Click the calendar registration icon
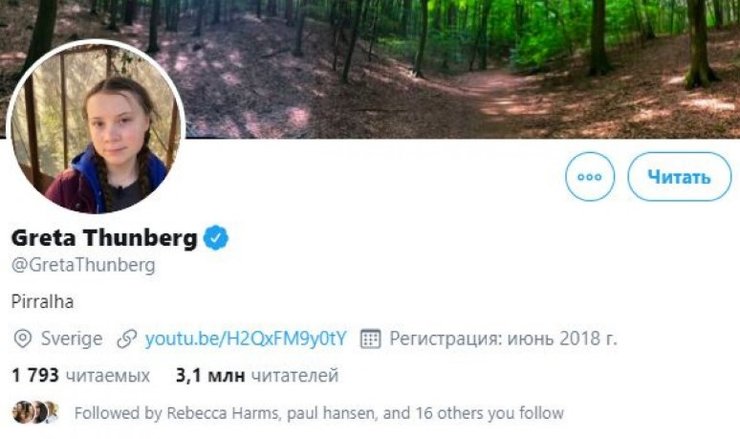The image size is (740, 439). click(370, 338)
